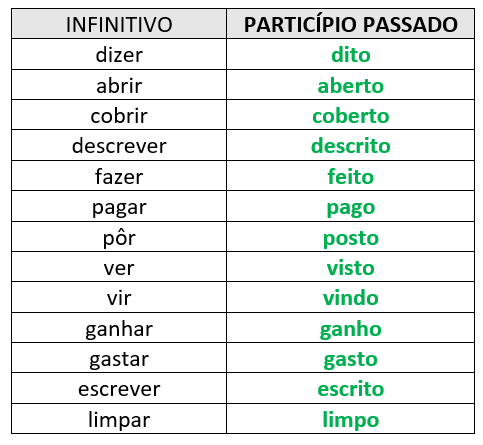Click the cell with pagar
This screenshot has width=483, height=445.
119,207
